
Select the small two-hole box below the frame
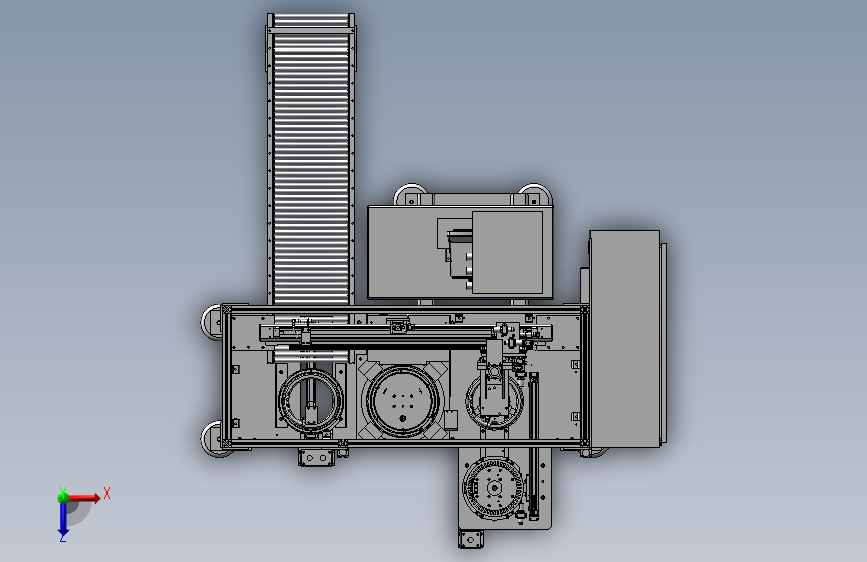coord(316,457)
